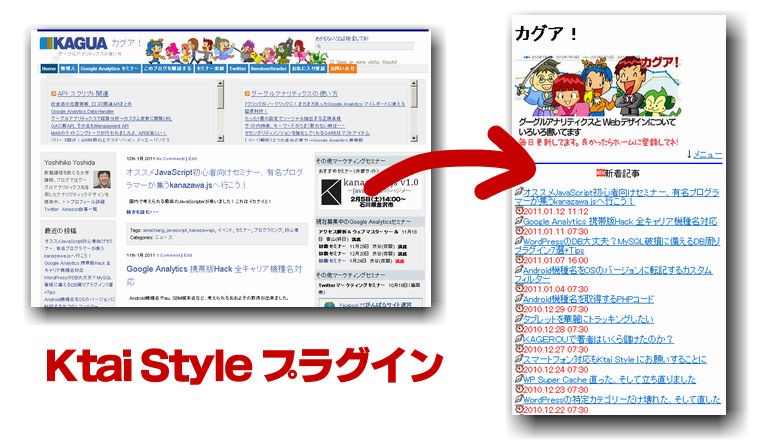
Task: Click Edit link beside No Comments
Action: [193, 159]
